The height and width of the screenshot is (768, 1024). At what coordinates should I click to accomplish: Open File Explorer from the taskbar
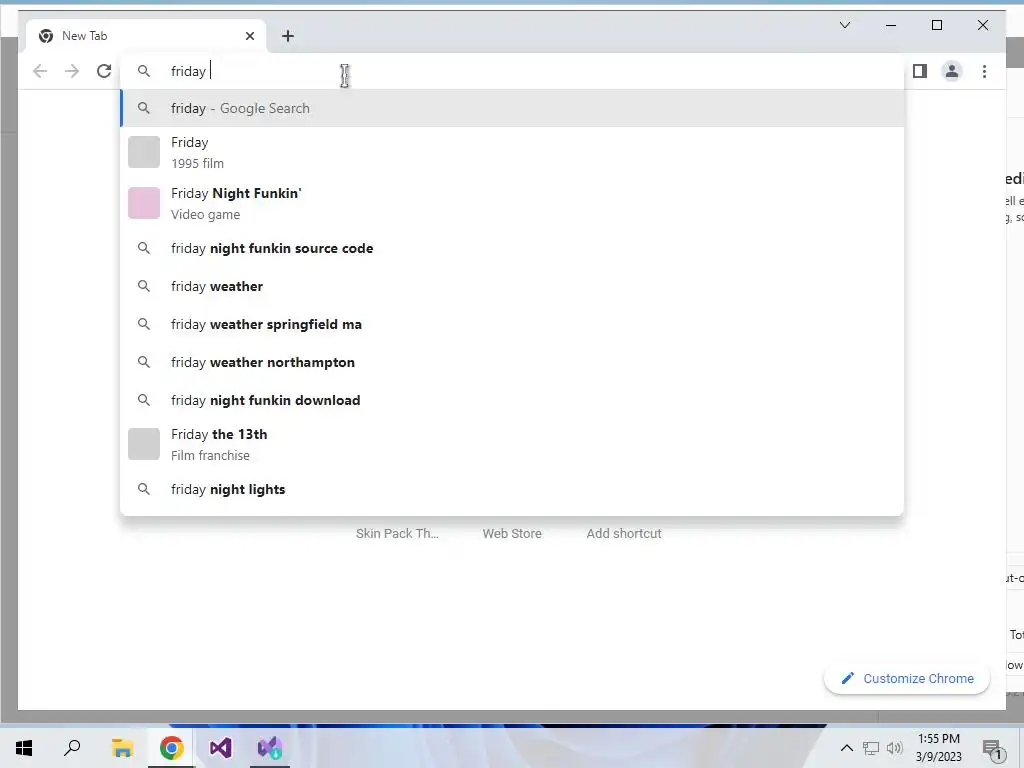click(122, 748)
